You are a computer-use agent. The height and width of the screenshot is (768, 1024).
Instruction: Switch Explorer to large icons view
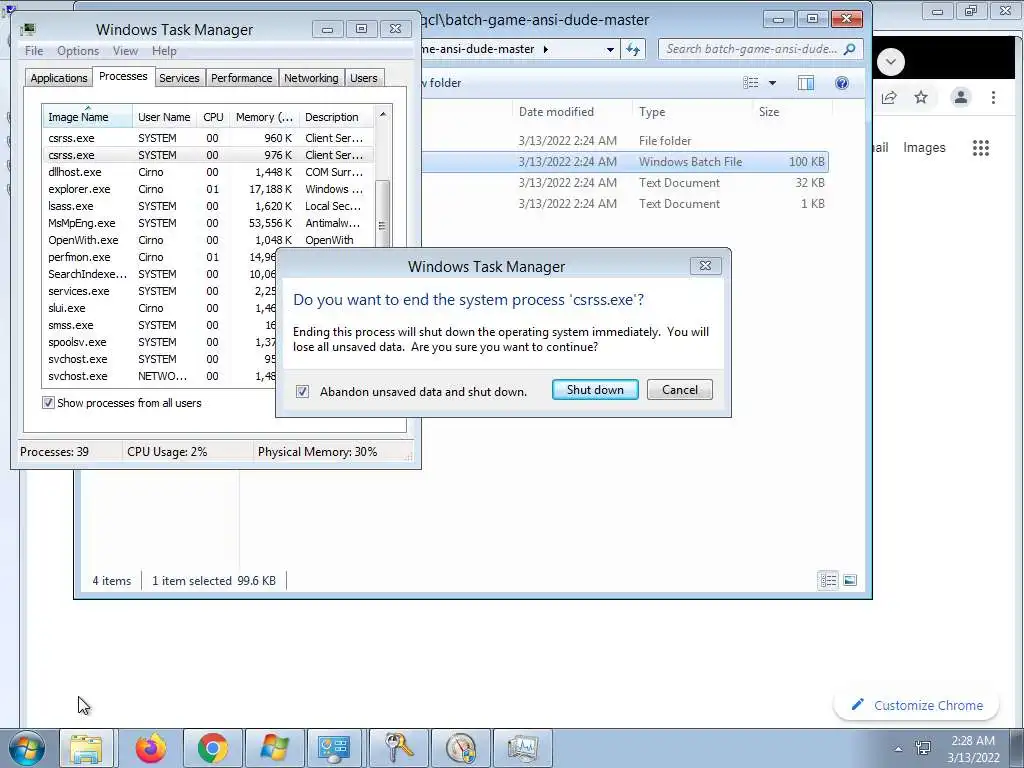point(850,580)
